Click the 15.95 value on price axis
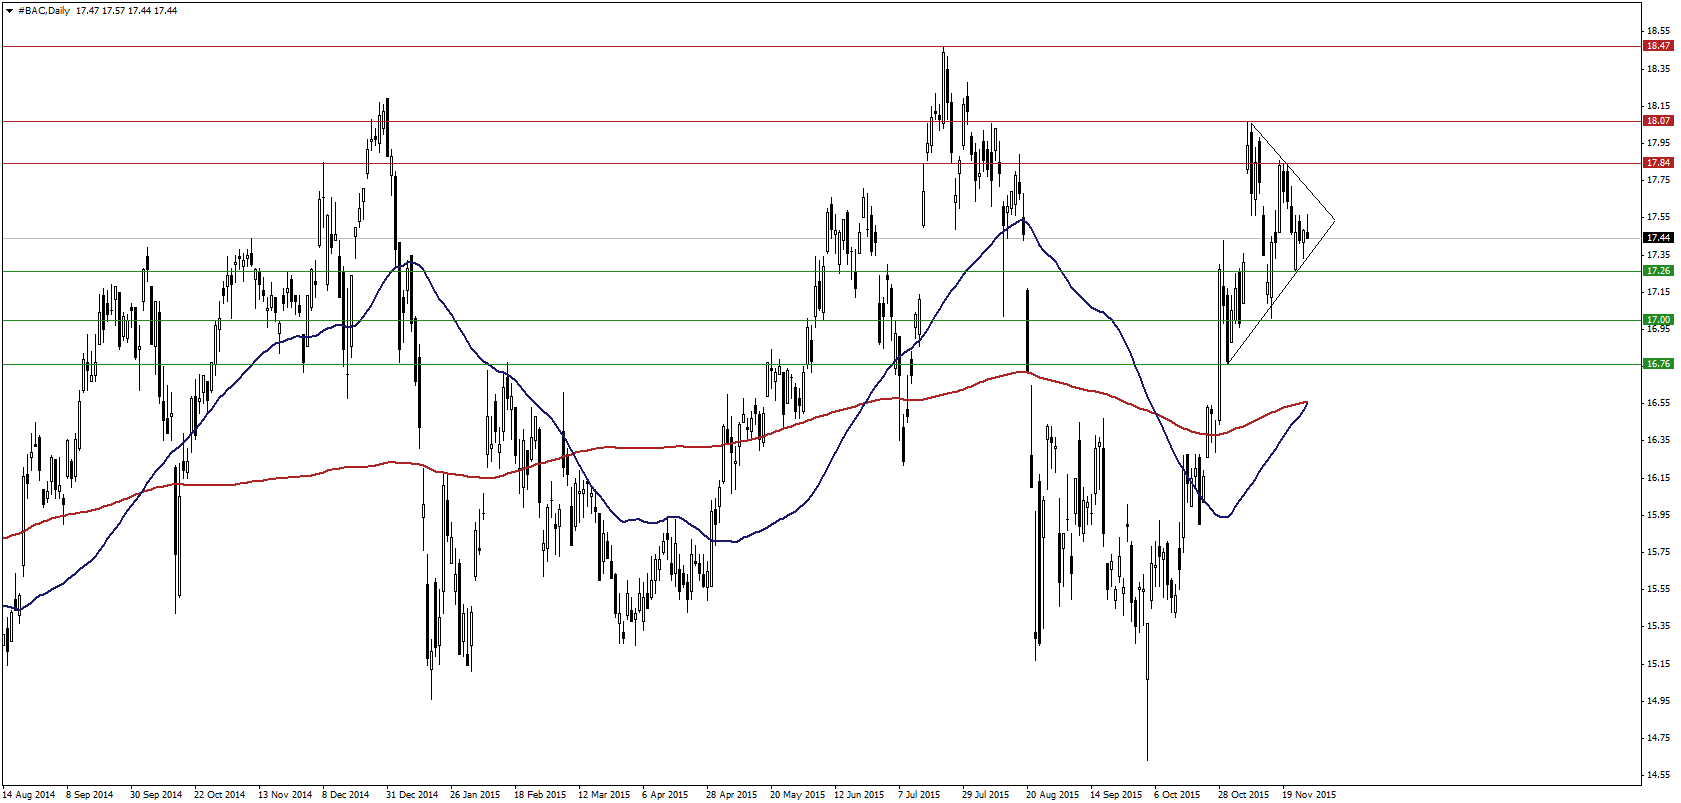The image size is (1681, 803). pyautogui.click(x=1658, y=515)
